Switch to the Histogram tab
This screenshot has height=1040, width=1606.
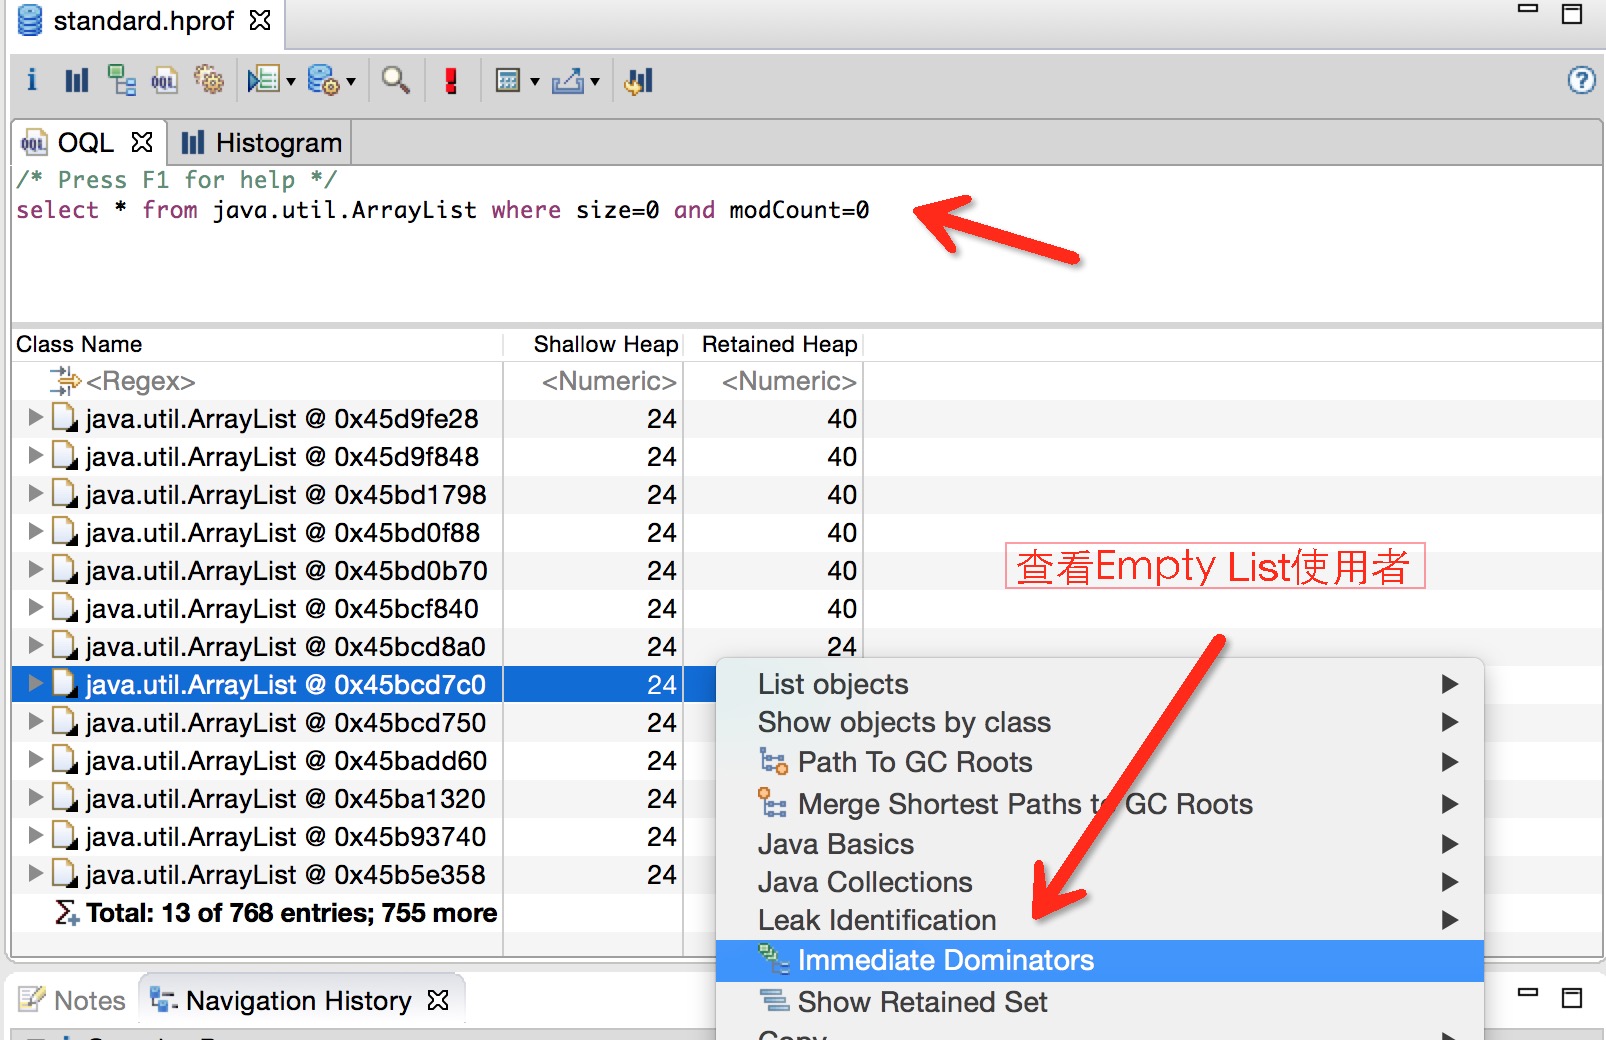pos(261,143)
